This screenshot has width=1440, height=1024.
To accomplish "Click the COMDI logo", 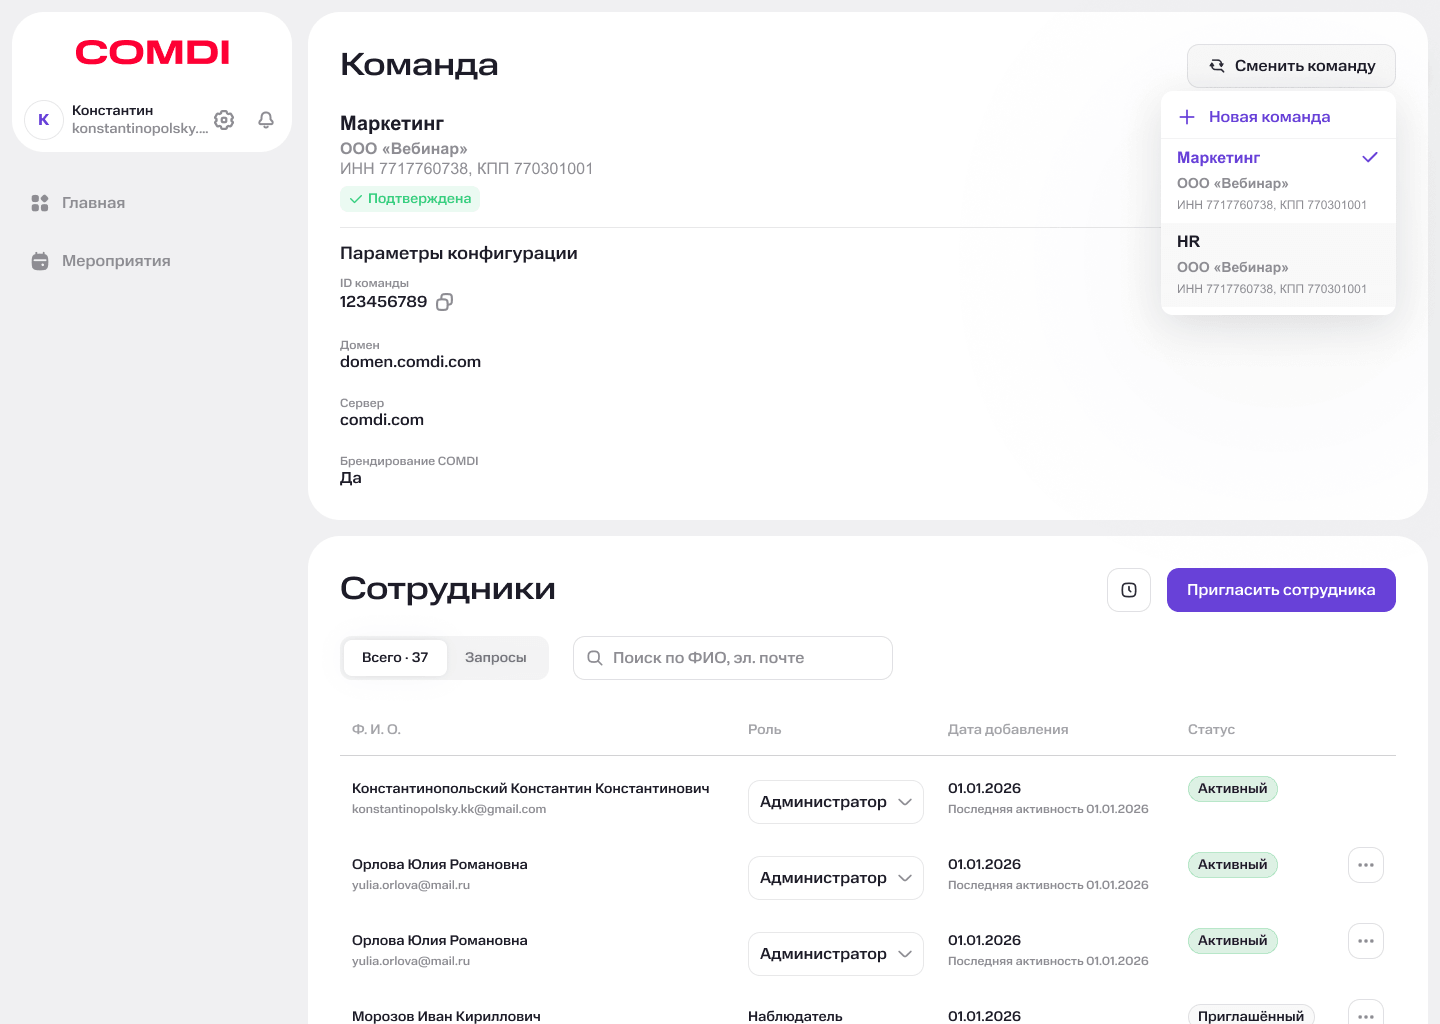I will click(x=152, y=52).
